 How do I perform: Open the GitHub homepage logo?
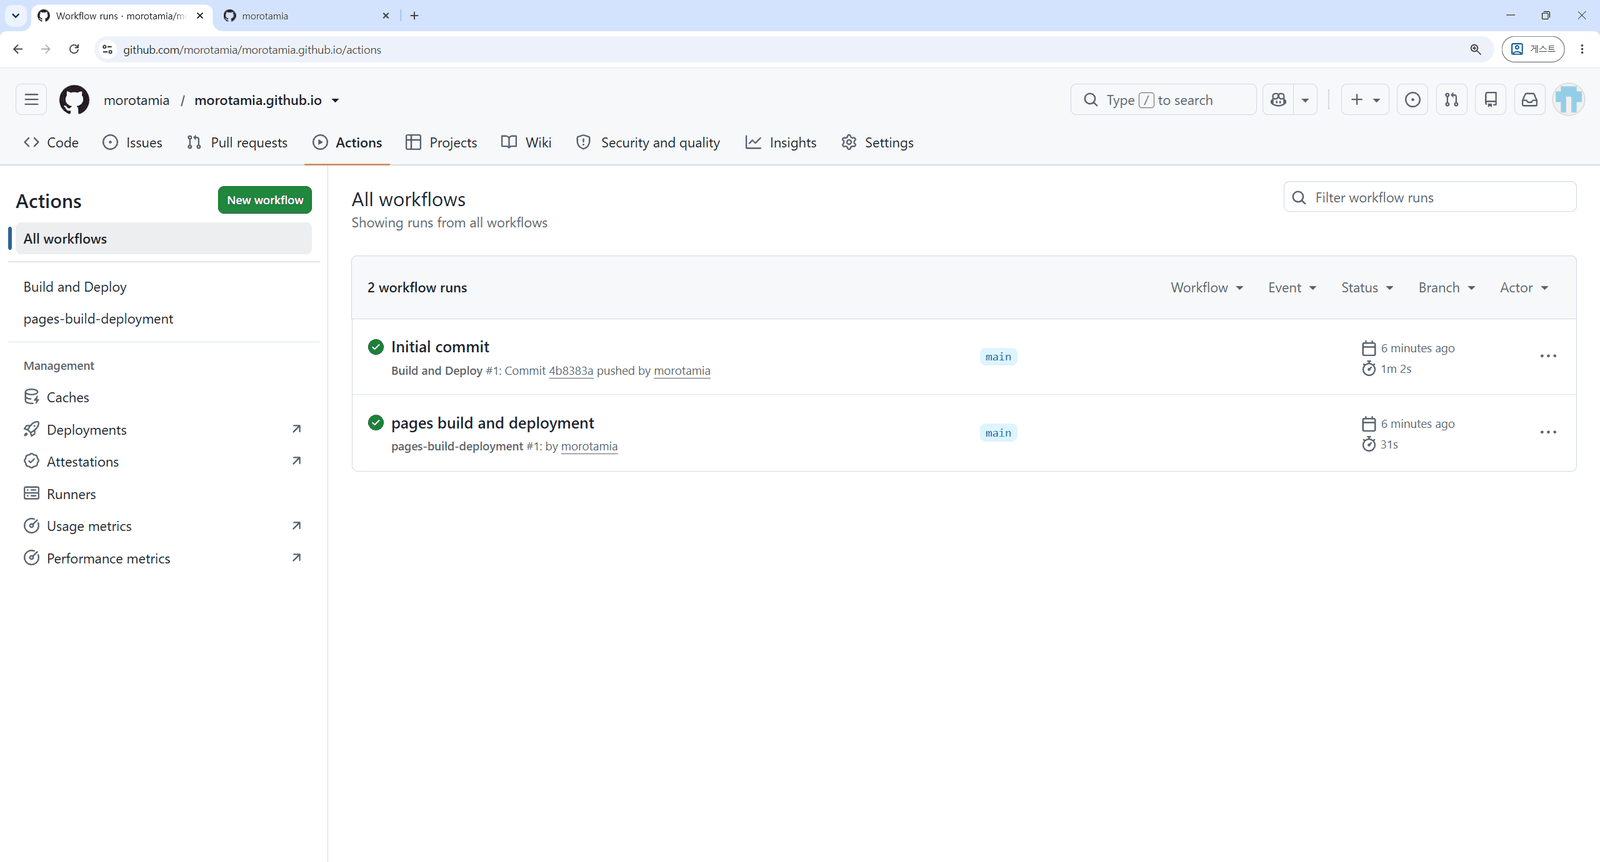(x=74, y=100)
